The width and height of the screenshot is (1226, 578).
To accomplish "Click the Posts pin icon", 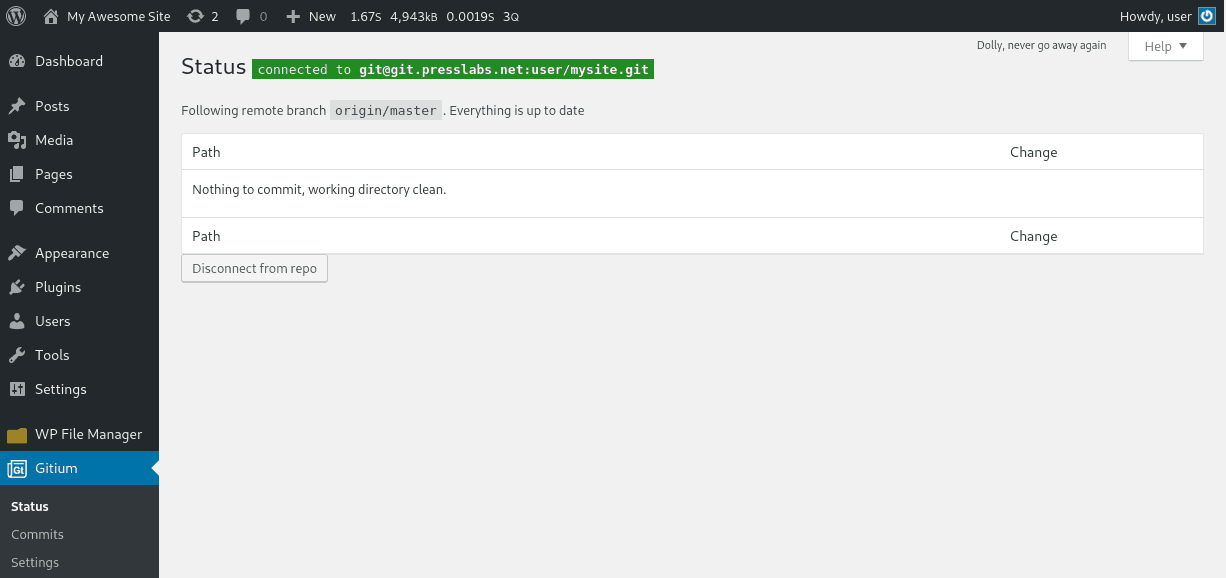I will (17, 106).
